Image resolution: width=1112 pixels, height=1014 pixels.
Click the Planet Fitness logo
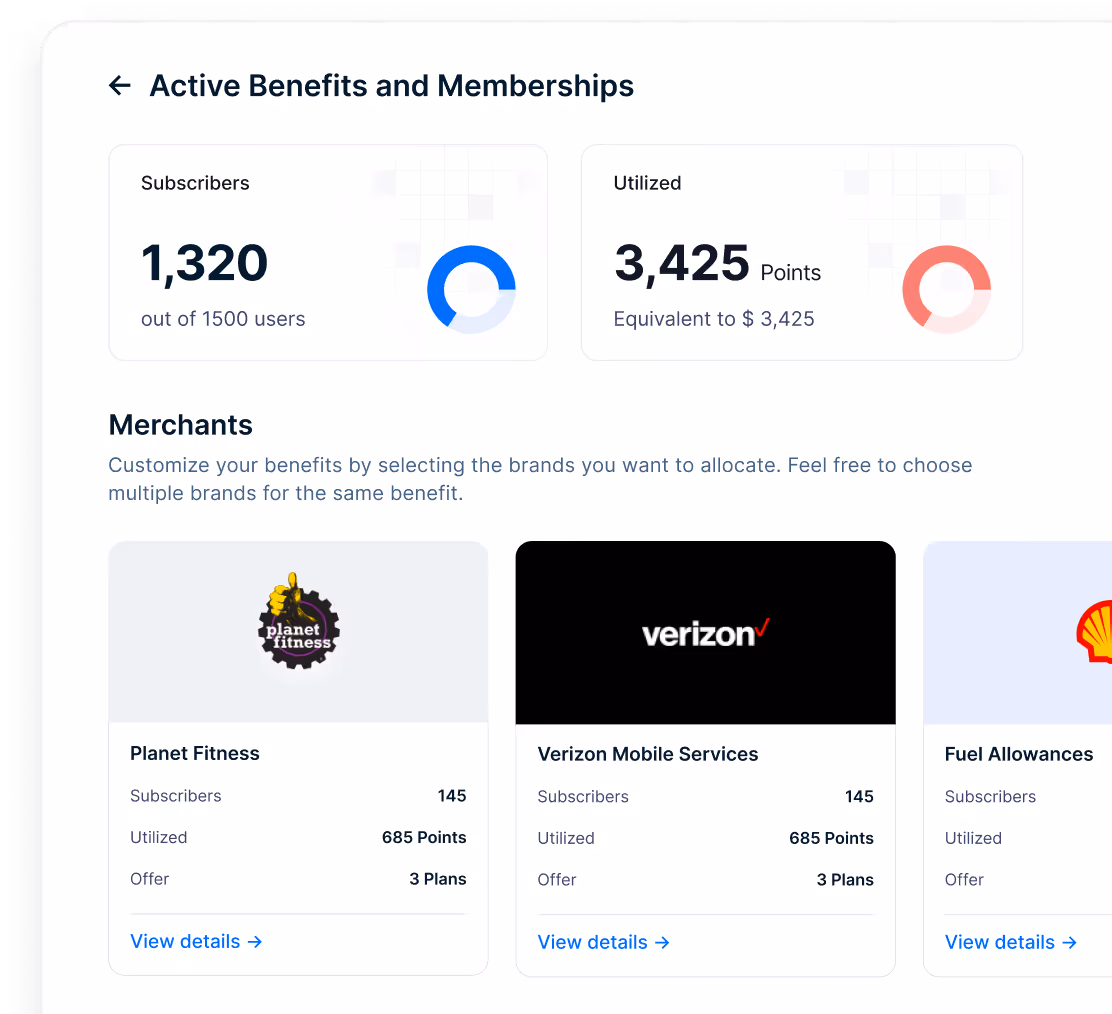(299, 621)
